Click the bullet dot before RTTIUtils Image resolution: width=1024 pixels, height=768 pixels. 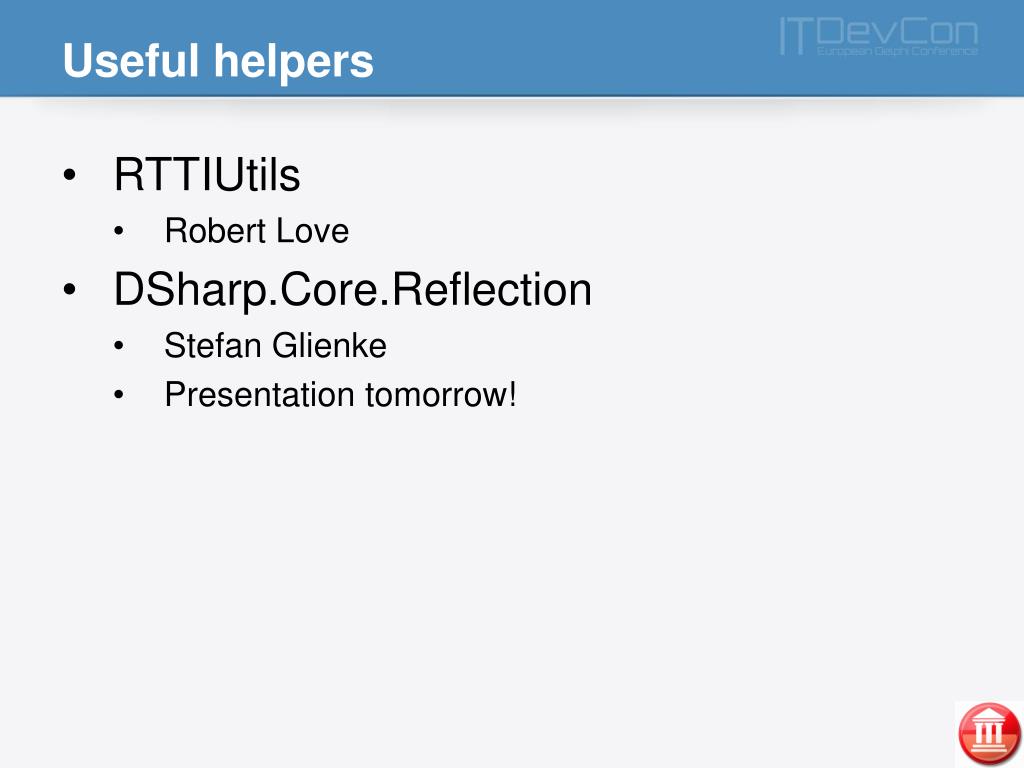click(x=70, y=175)
